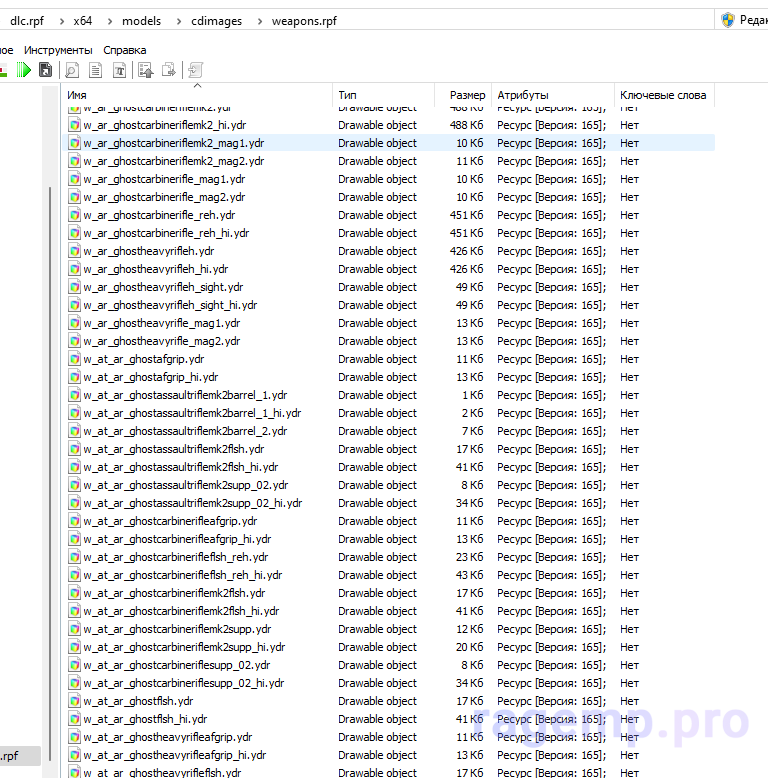Select w_ar_ghostcarbinerifle_mag2.ydr file name

164,197
